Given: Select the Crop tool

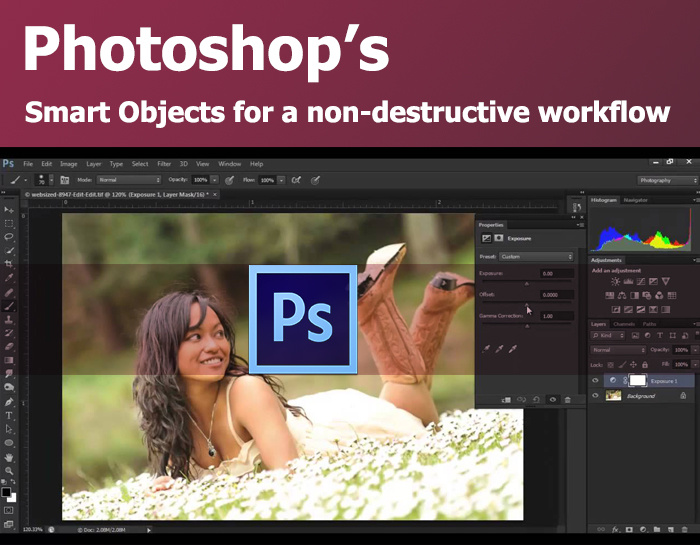Looking at the screenshot, I should pos(8,264).
